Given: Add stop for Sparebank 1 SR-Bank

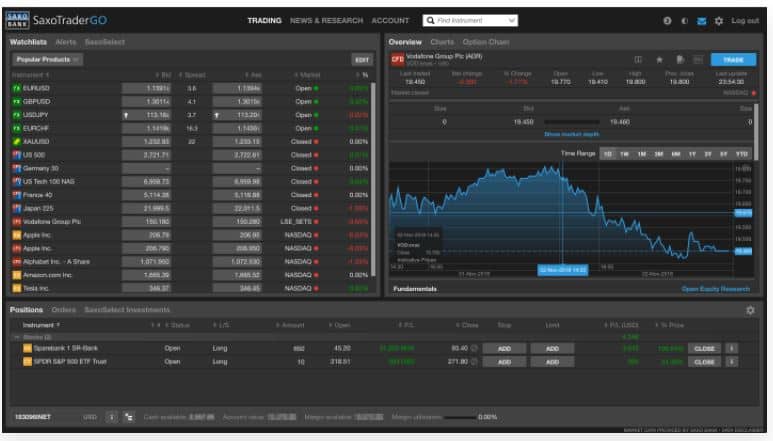Looking at the screenshot, I should [504, 348].
